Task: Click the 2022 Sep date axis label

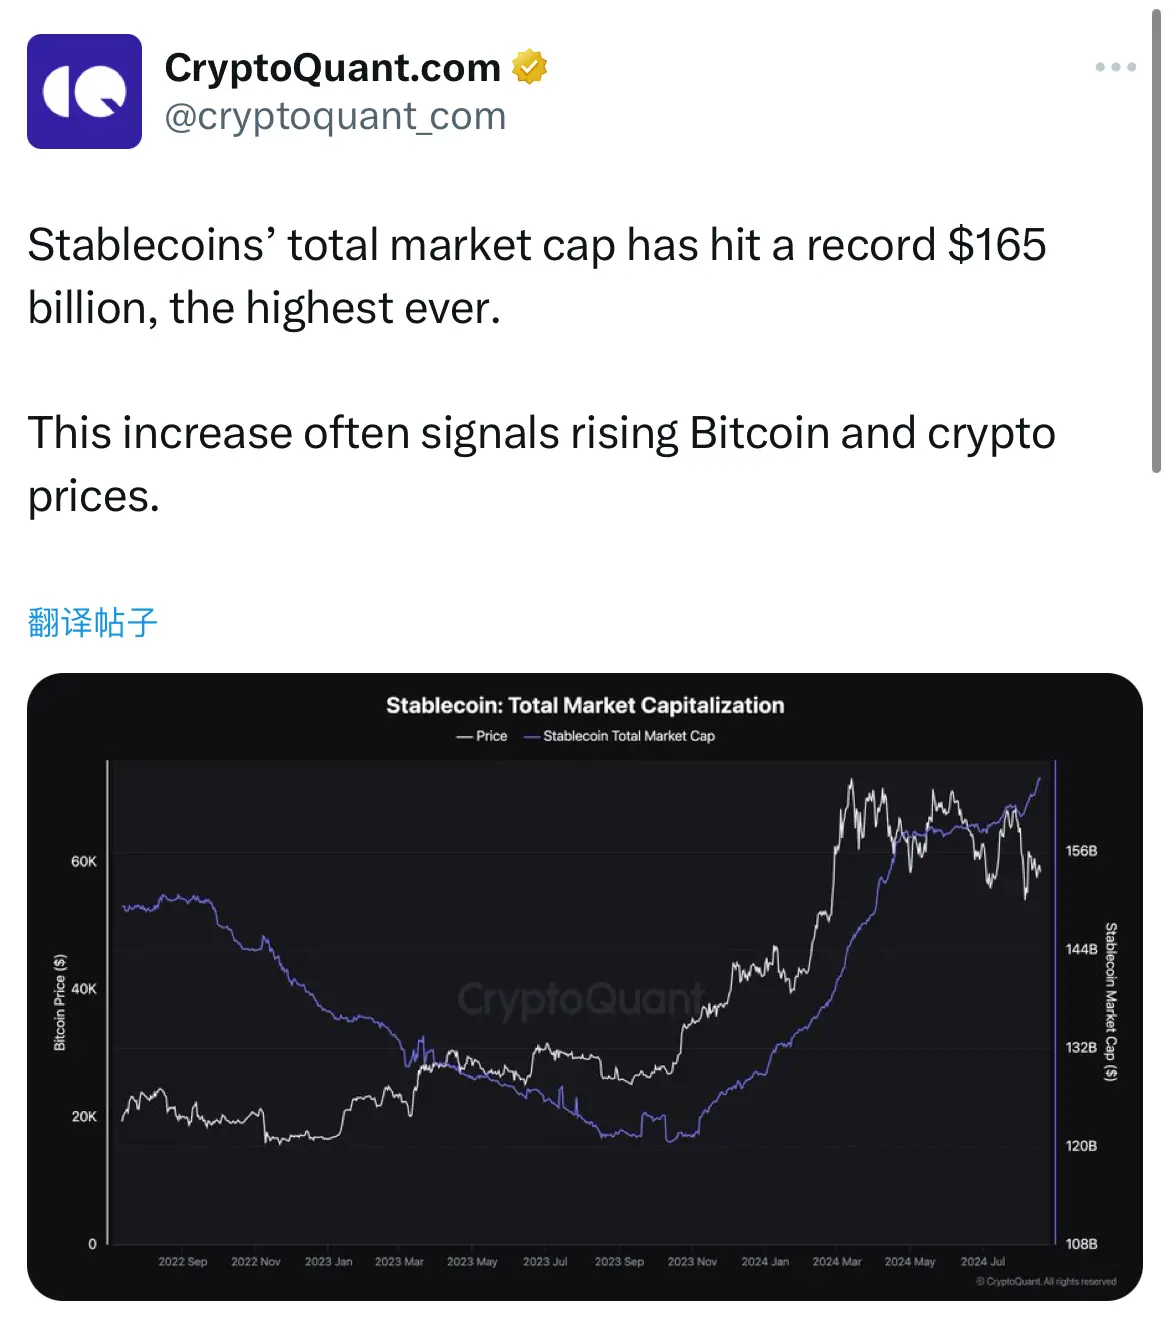Action: coord(183,1261)
